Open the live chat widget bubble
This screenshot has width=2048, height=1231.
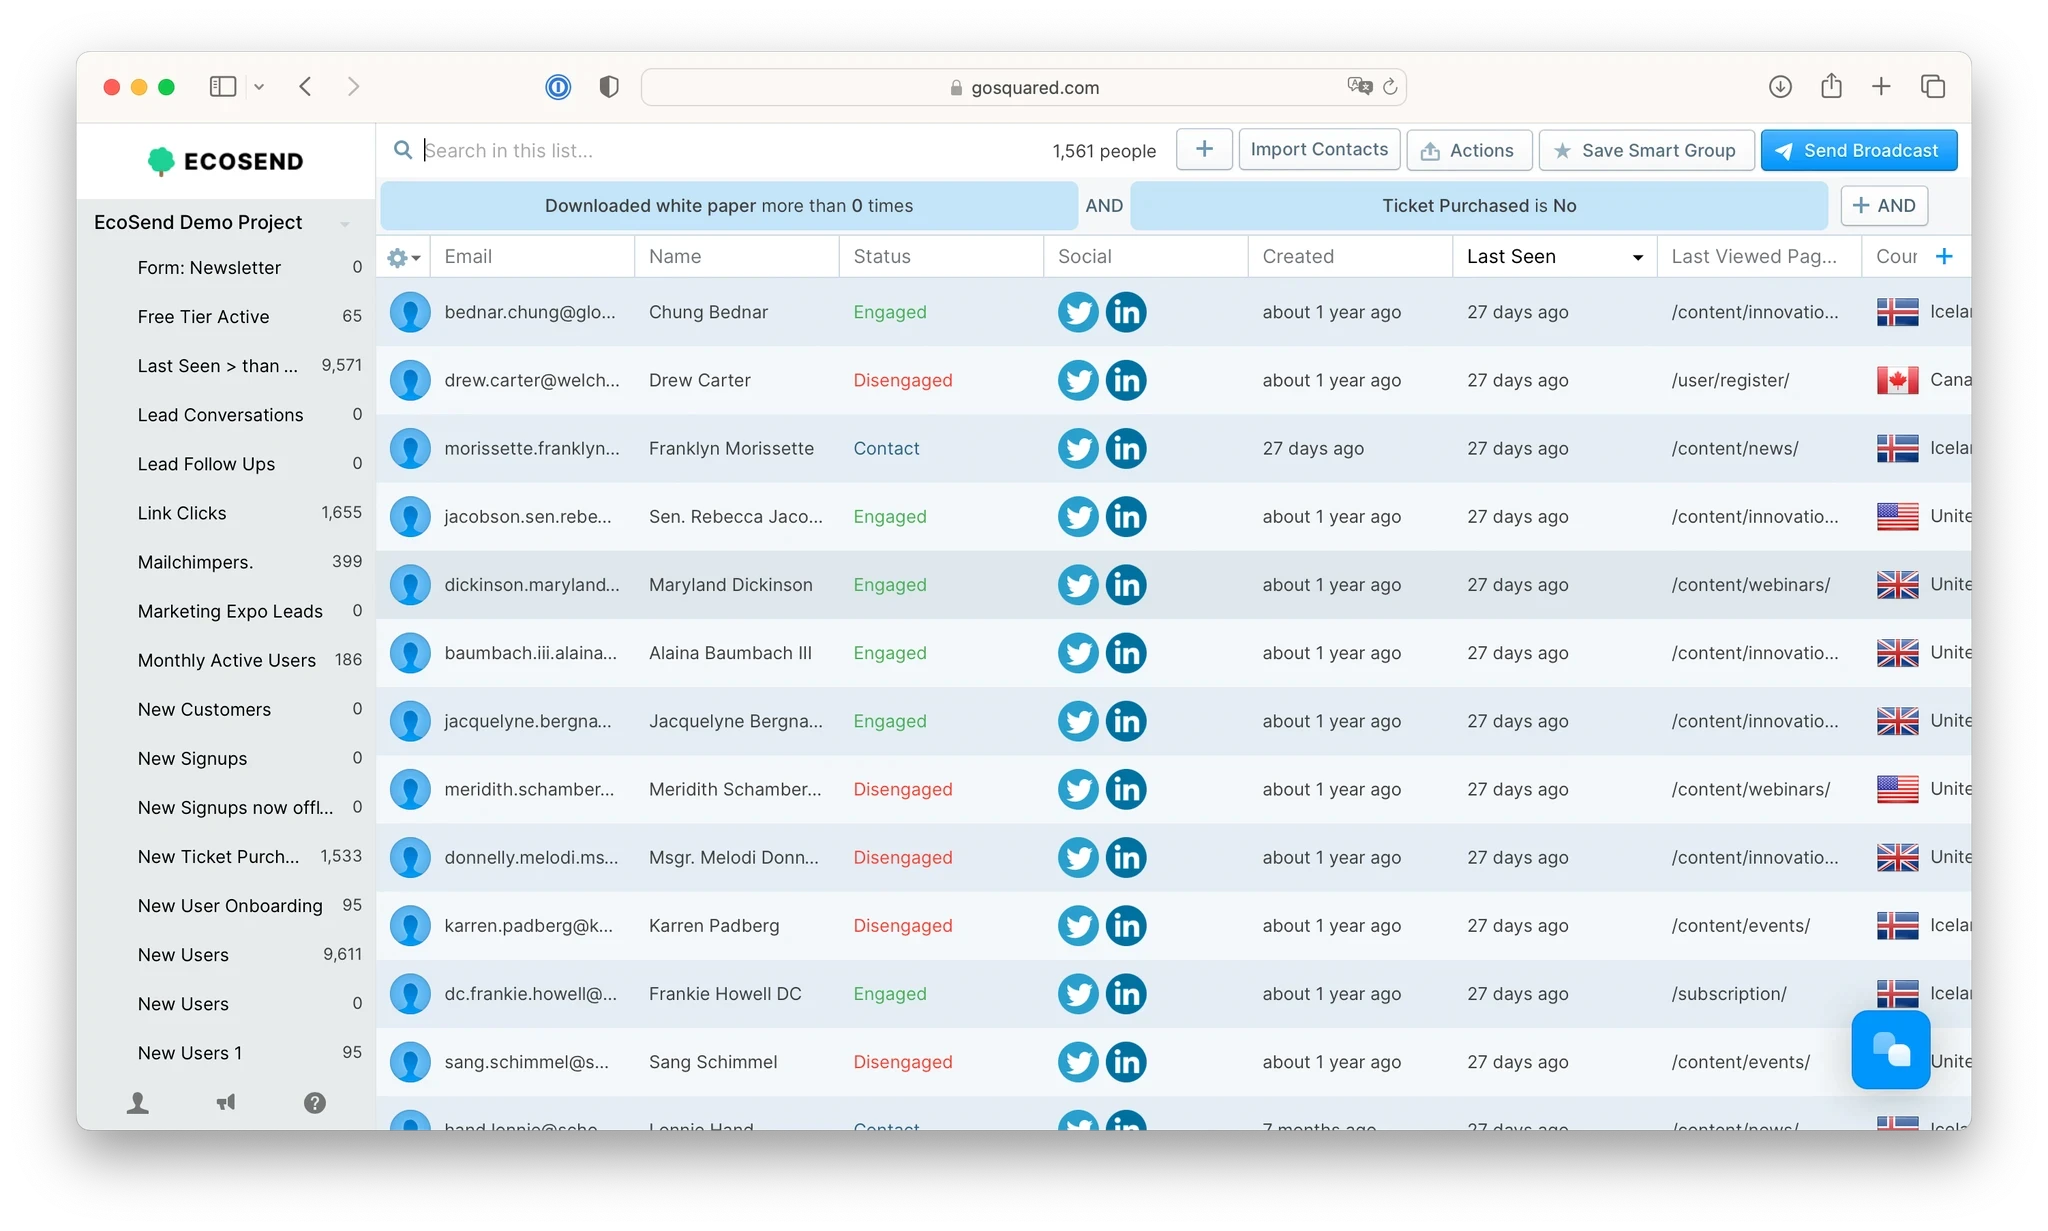[x=1890, y=1049]
